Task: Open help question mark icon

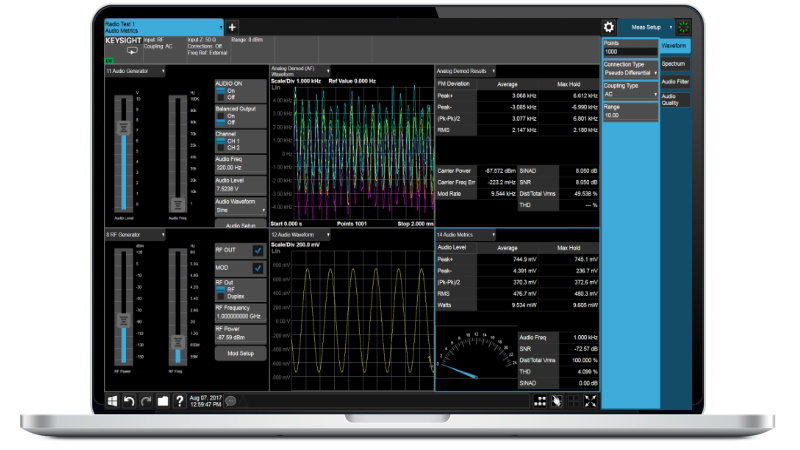Action: point(179,401)
